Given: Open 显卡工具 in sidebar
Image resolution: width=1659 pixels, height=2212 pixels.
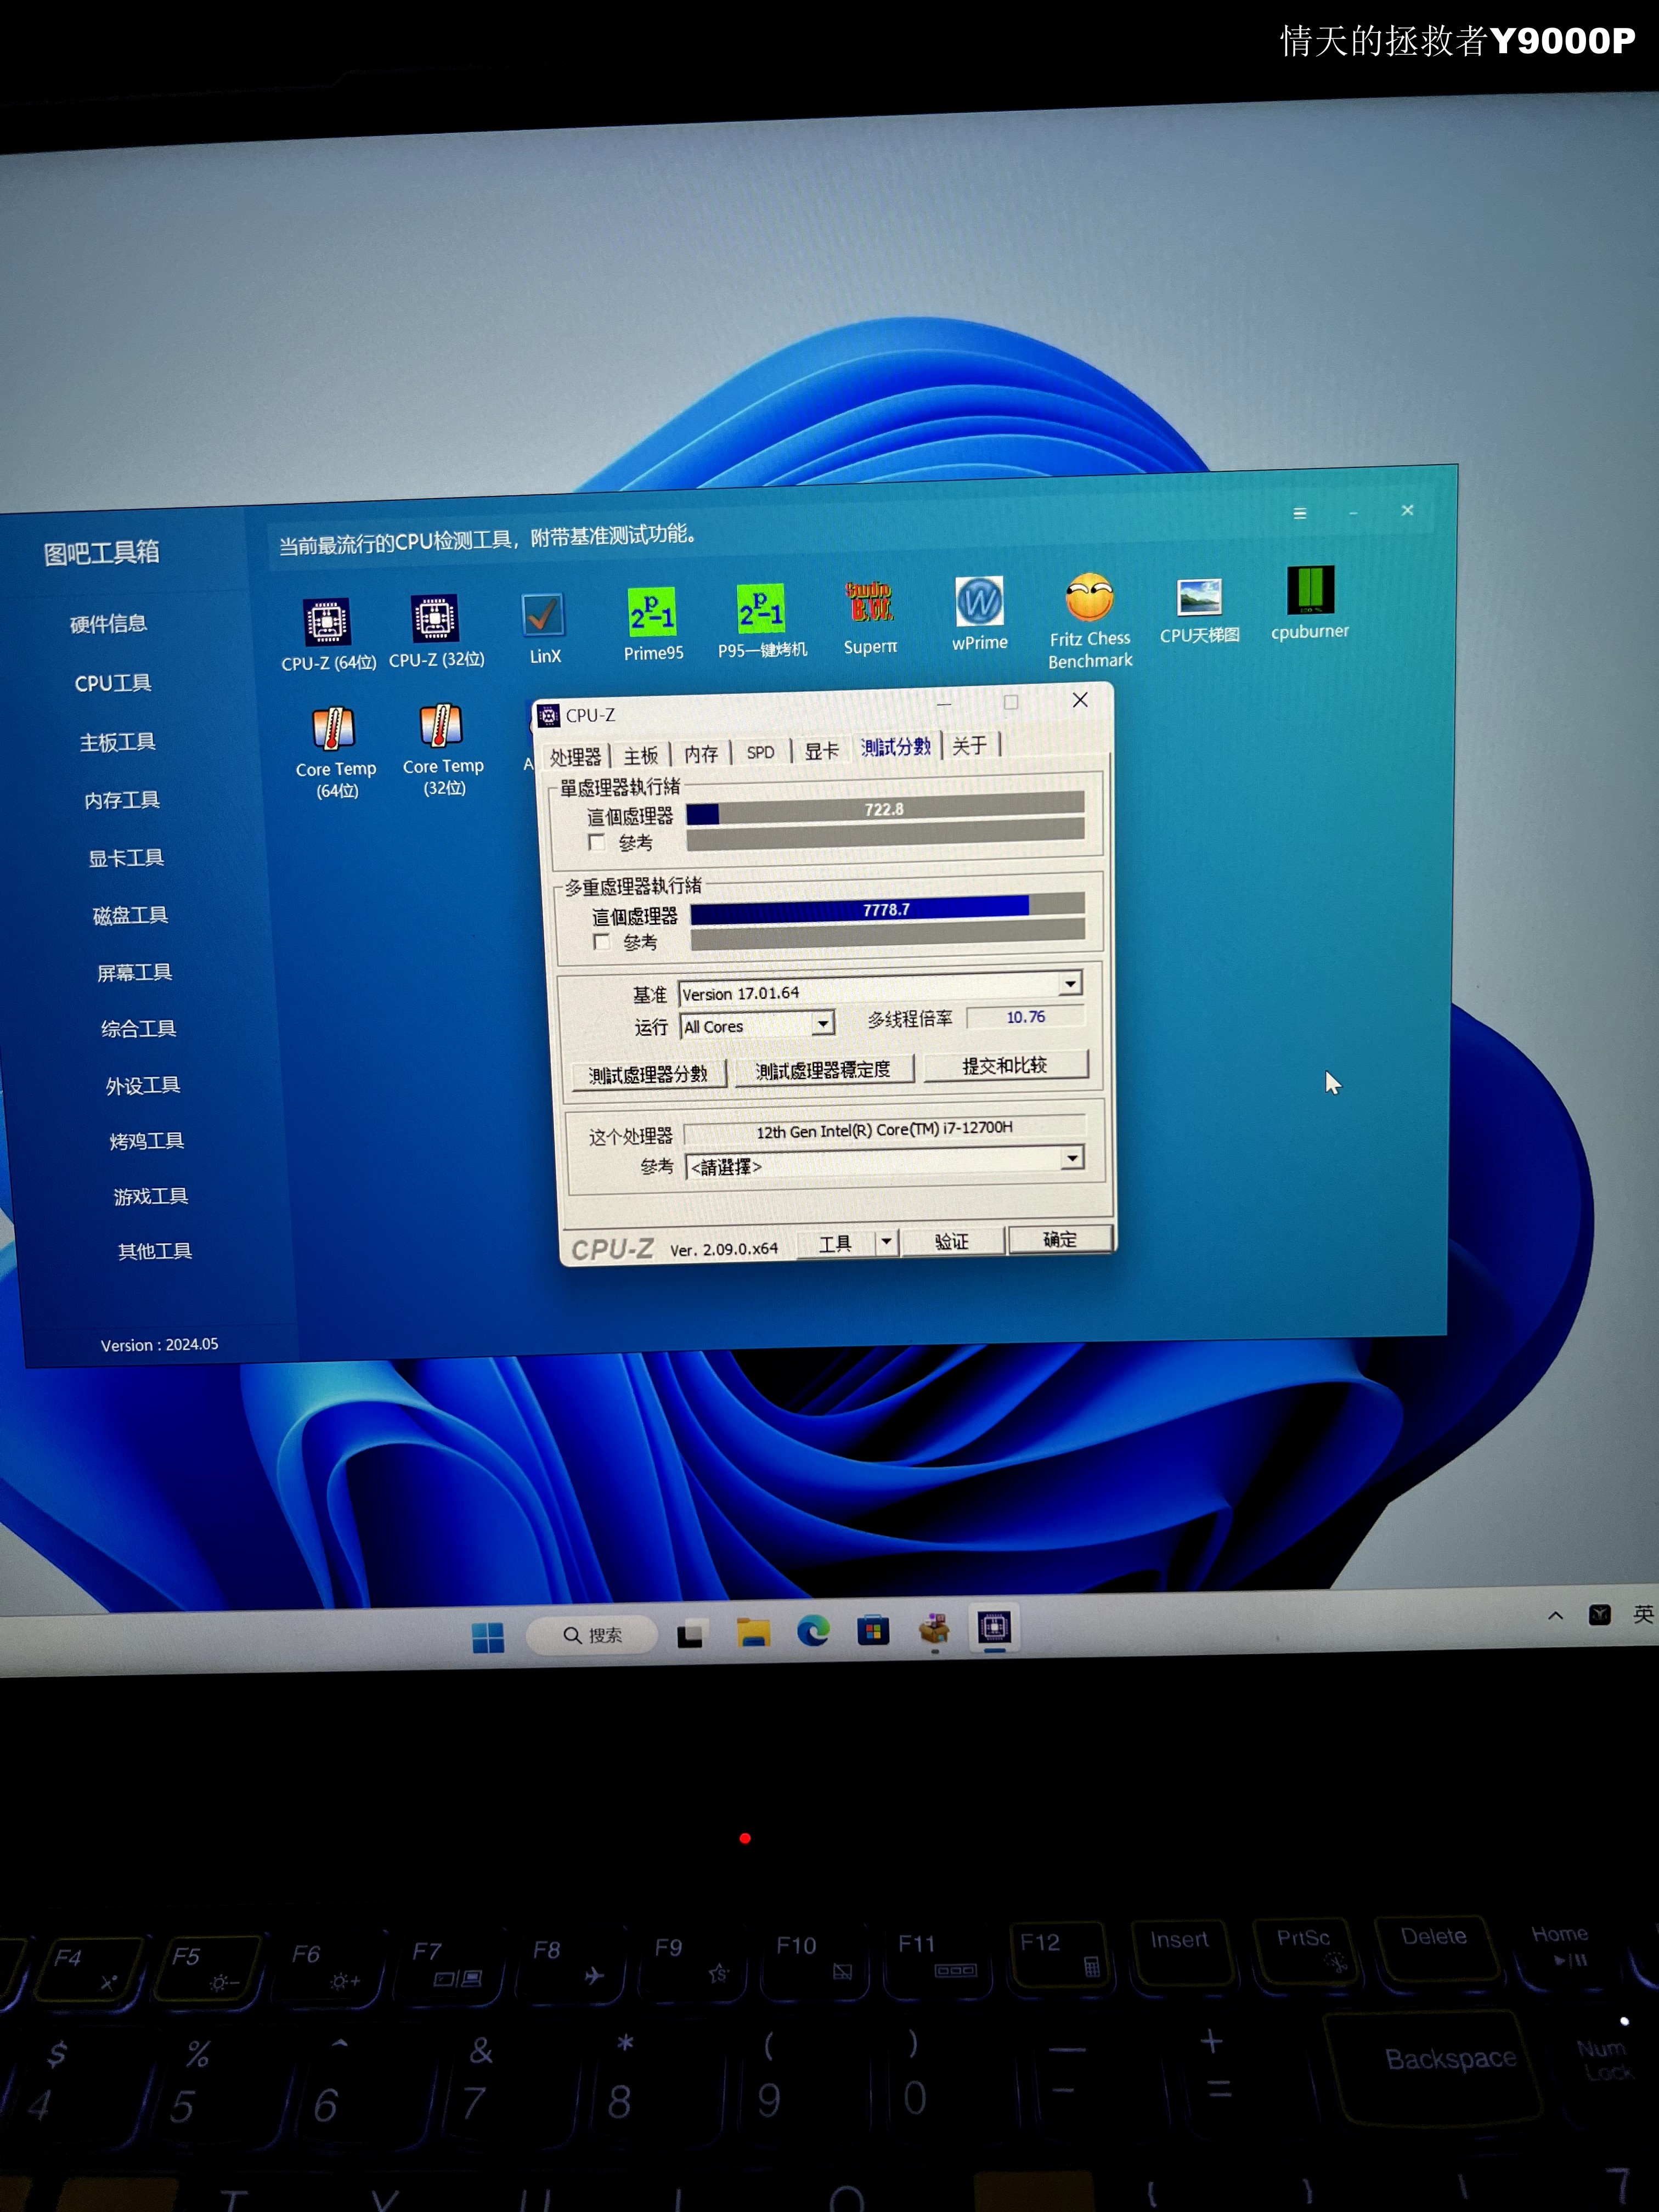Looking at the screenshot, I should (126, 858).
